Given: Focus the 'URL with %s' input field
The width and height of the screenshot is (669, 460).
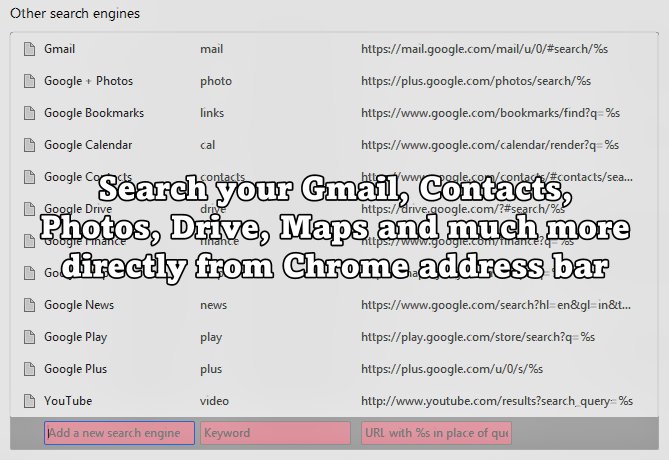Looking at the screenshot, I should [x=436, y=433].
